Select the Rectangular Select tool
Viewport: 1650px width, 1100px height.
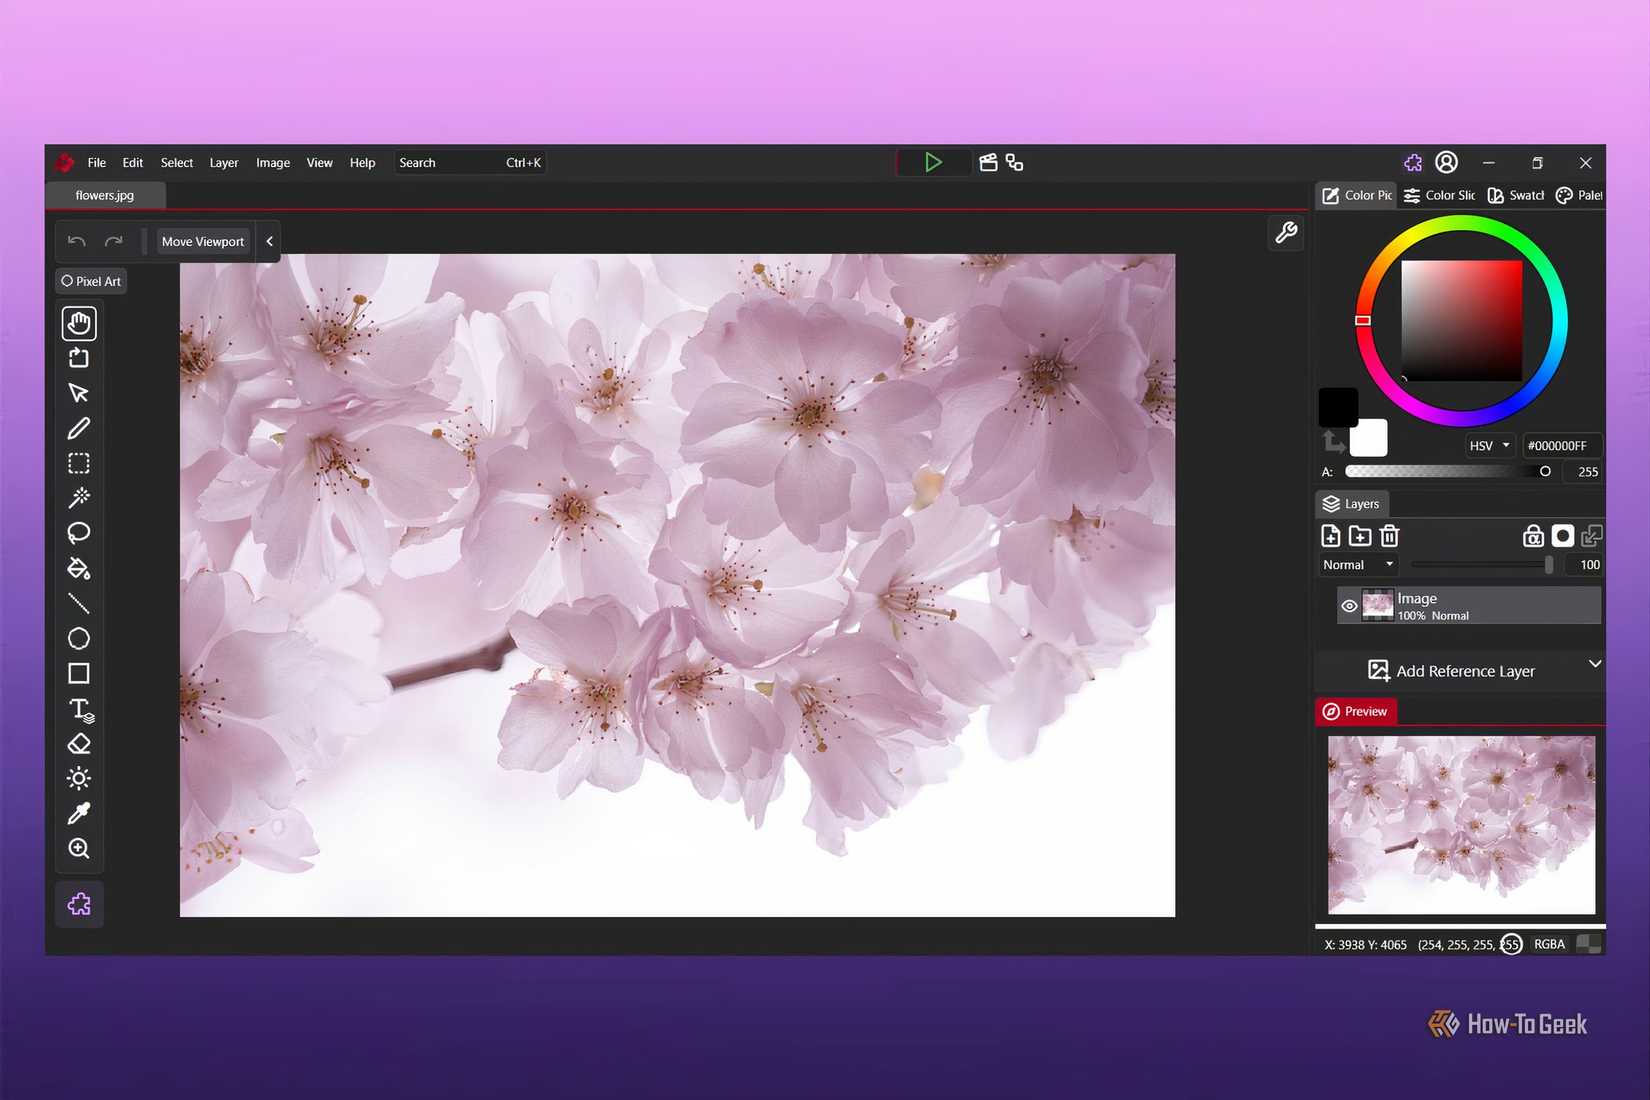(x=79, y=463)
